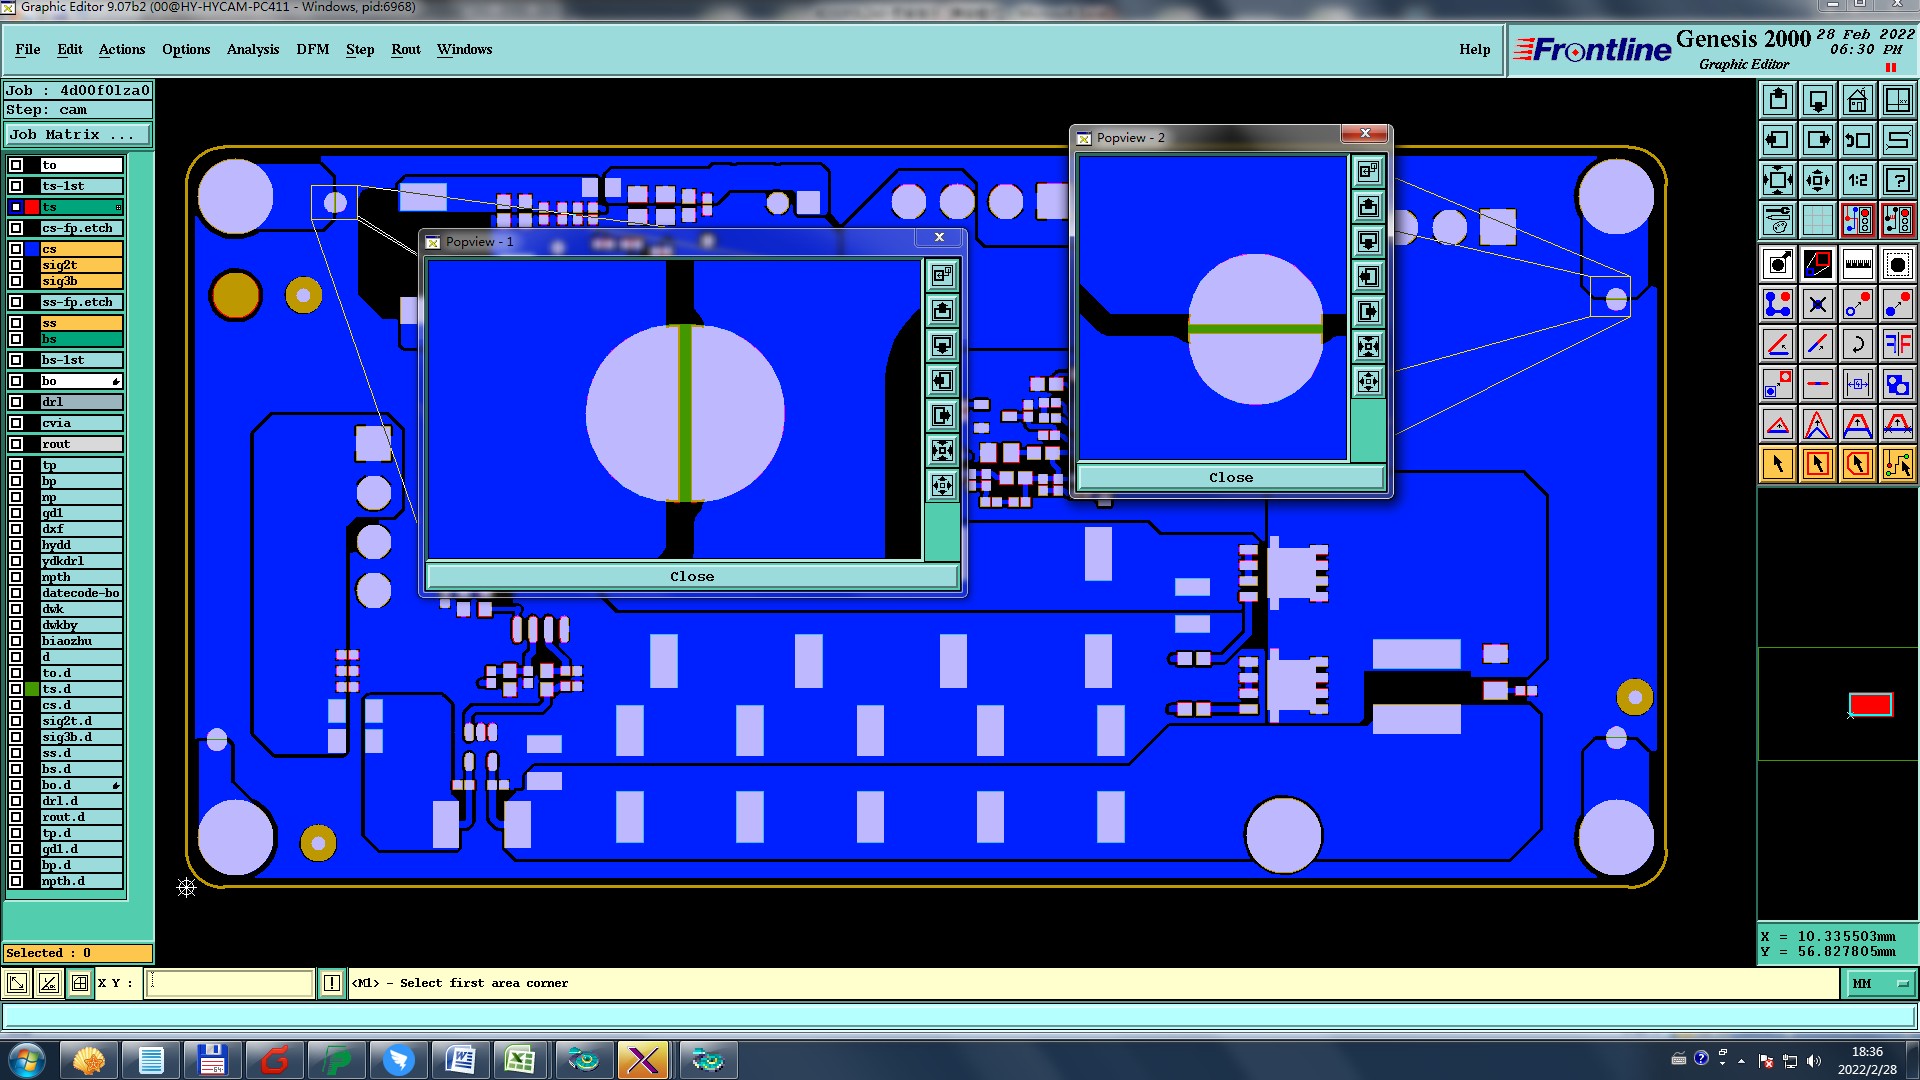The image size is (1920, 1080).
Task: Select the net selection arrow tool
Action: (1897, 464)
